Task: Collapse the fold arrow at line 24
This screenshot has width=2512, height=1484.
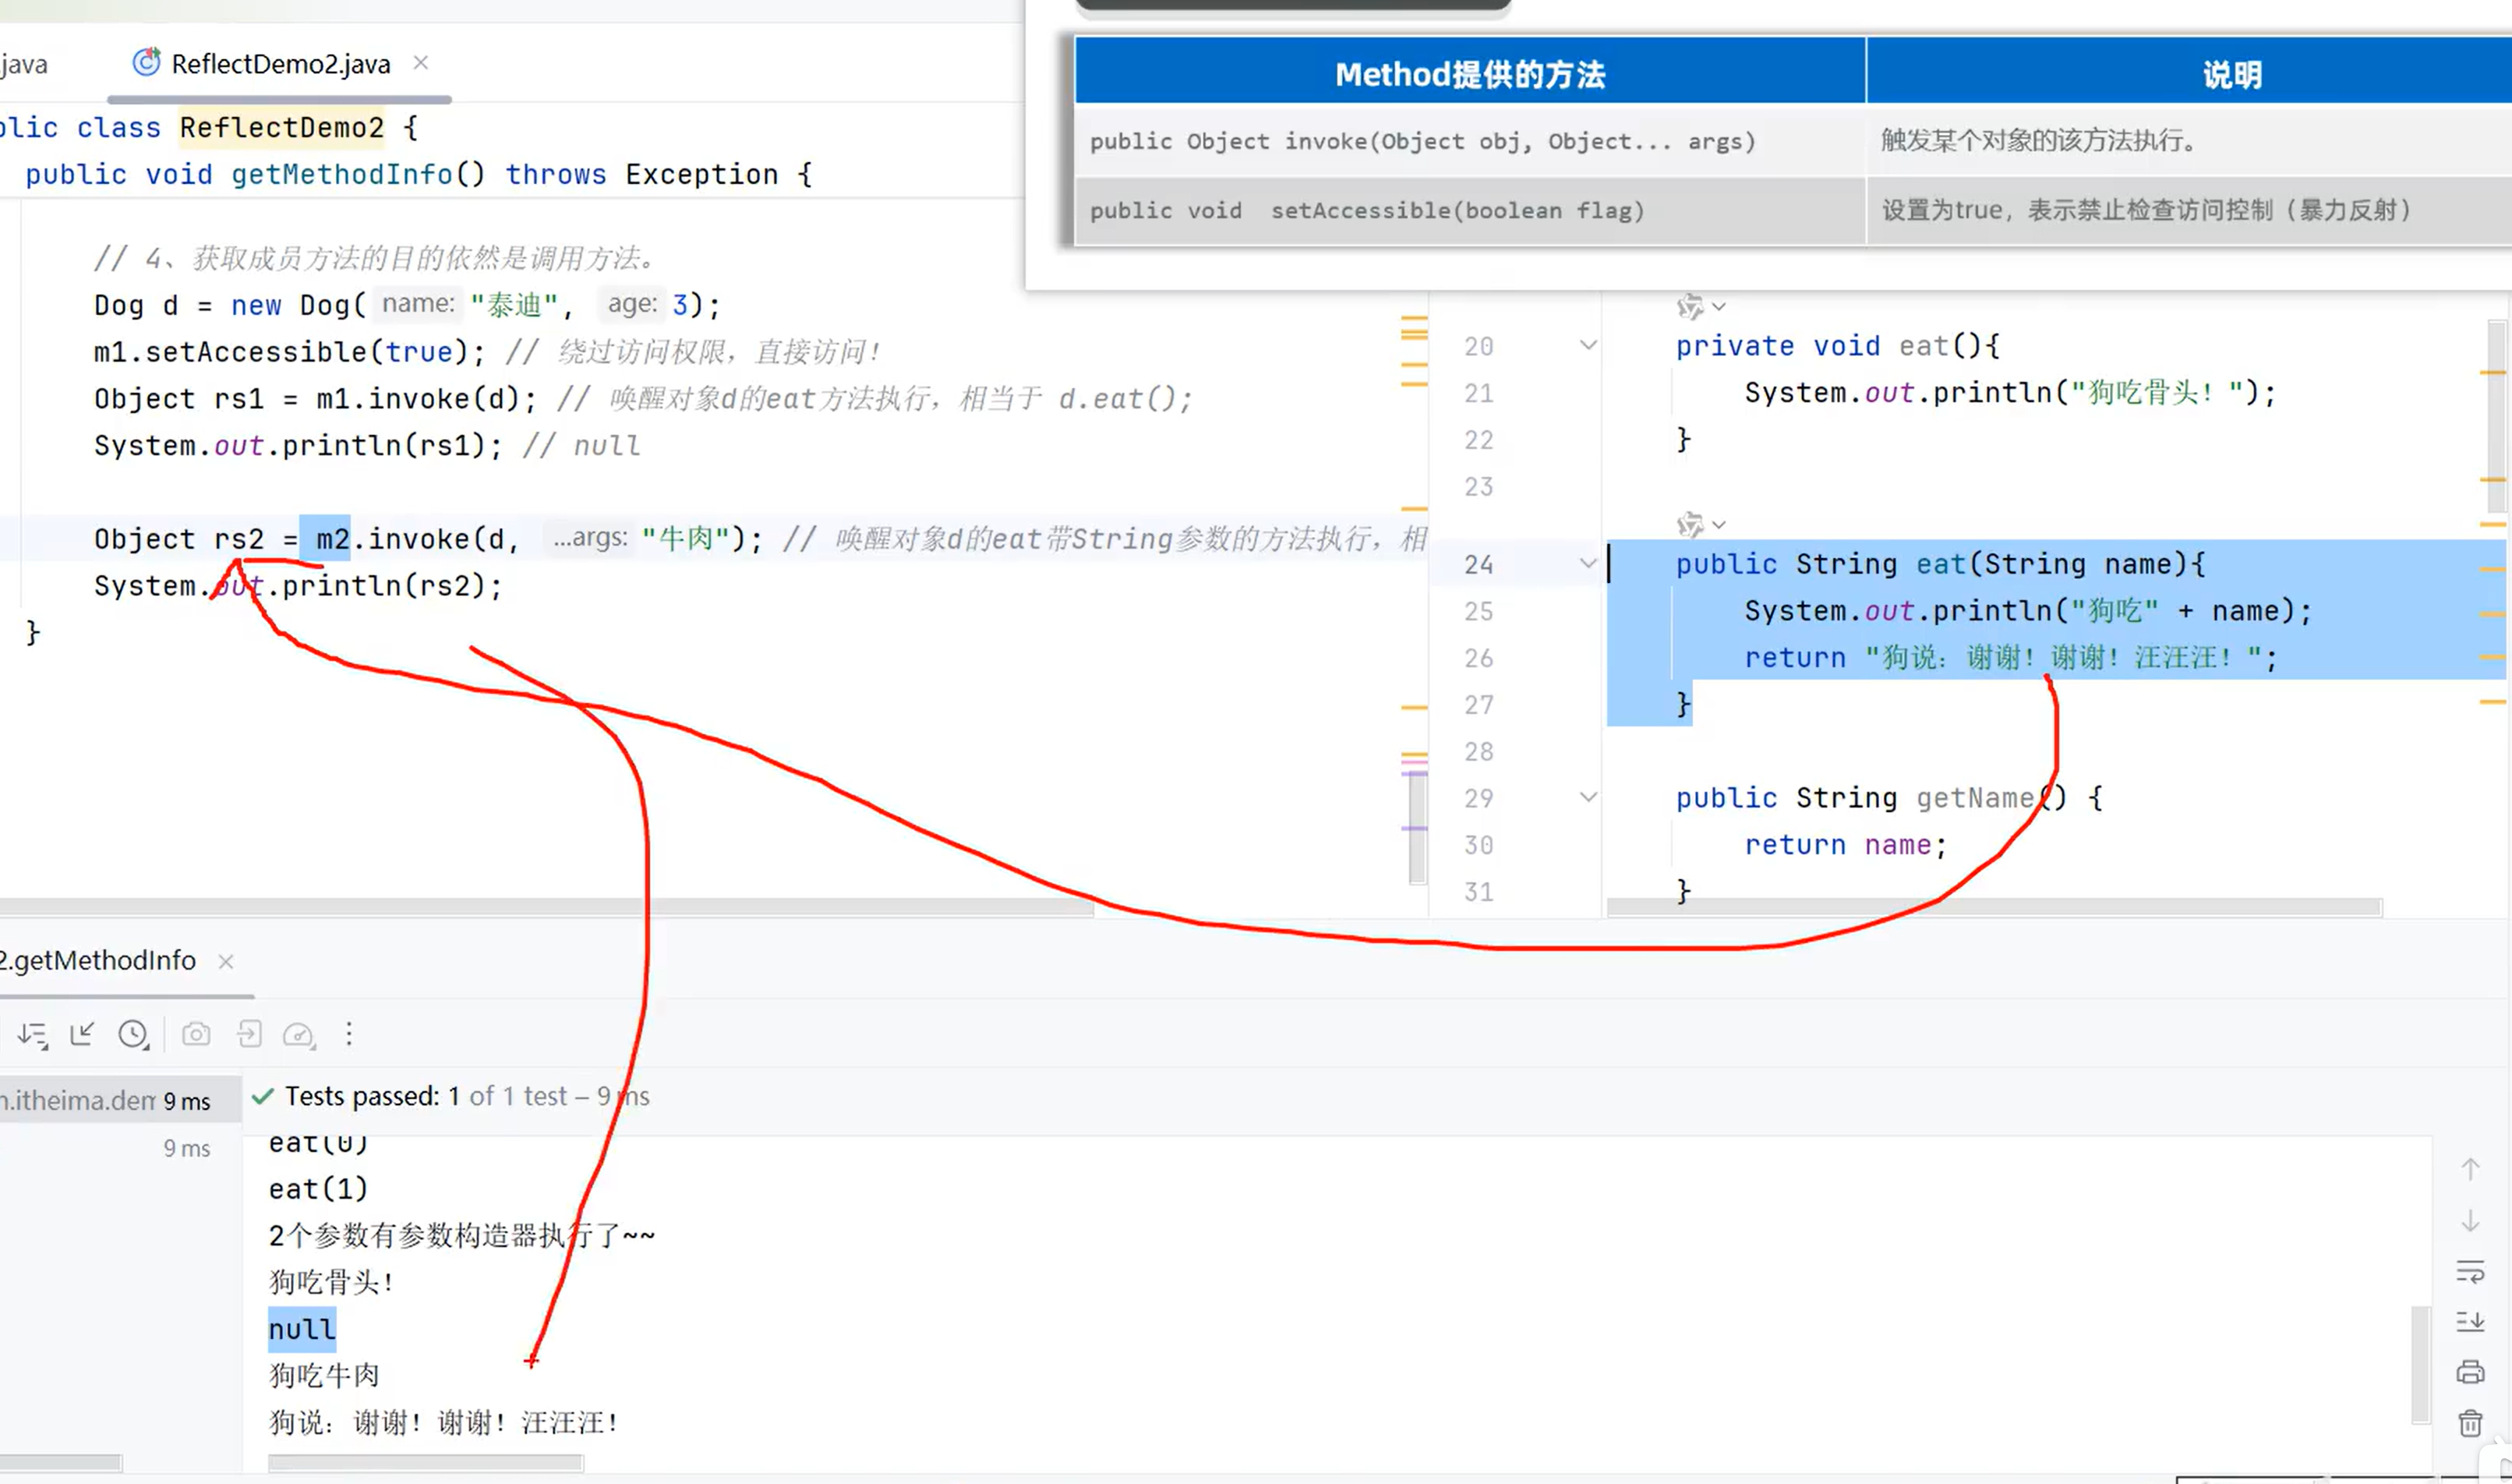Action: tap(1588, 564)
